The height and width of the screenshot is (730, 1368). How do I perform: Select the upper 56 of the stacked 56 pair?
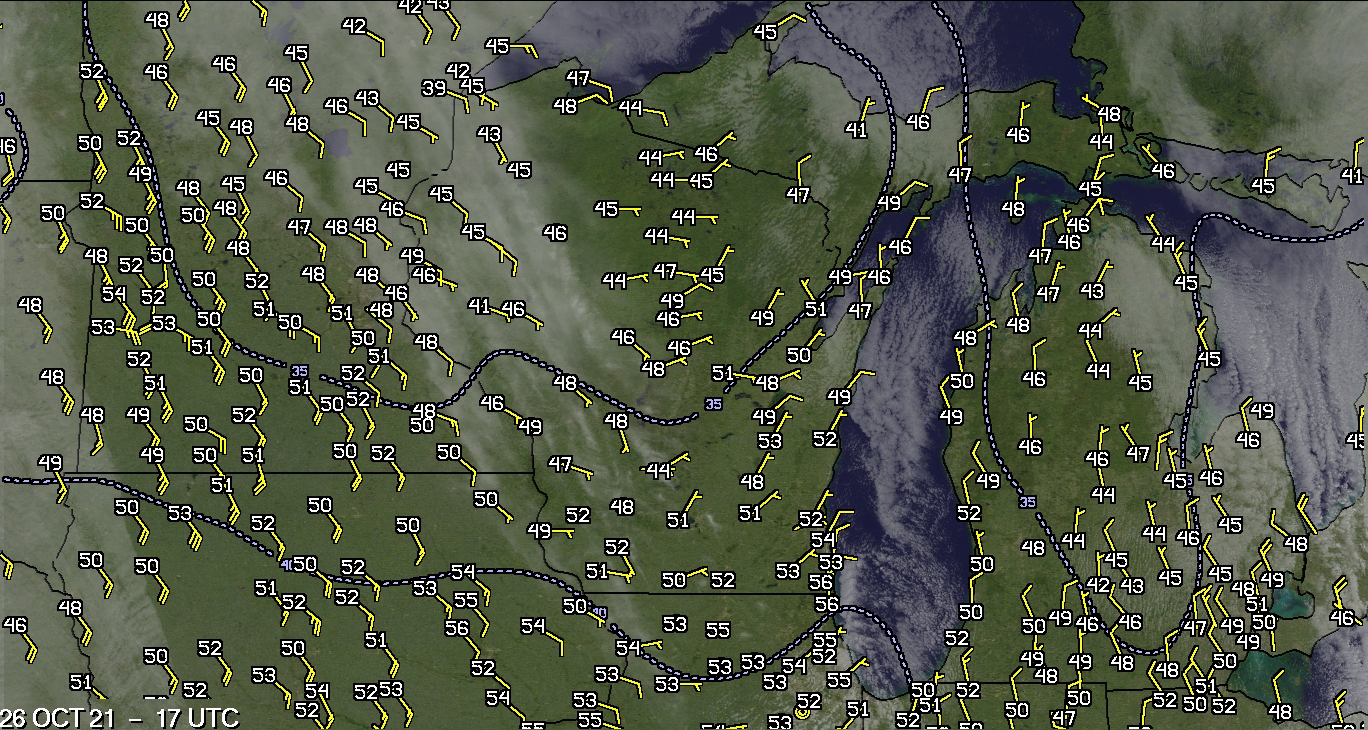(x=821, y=582)
